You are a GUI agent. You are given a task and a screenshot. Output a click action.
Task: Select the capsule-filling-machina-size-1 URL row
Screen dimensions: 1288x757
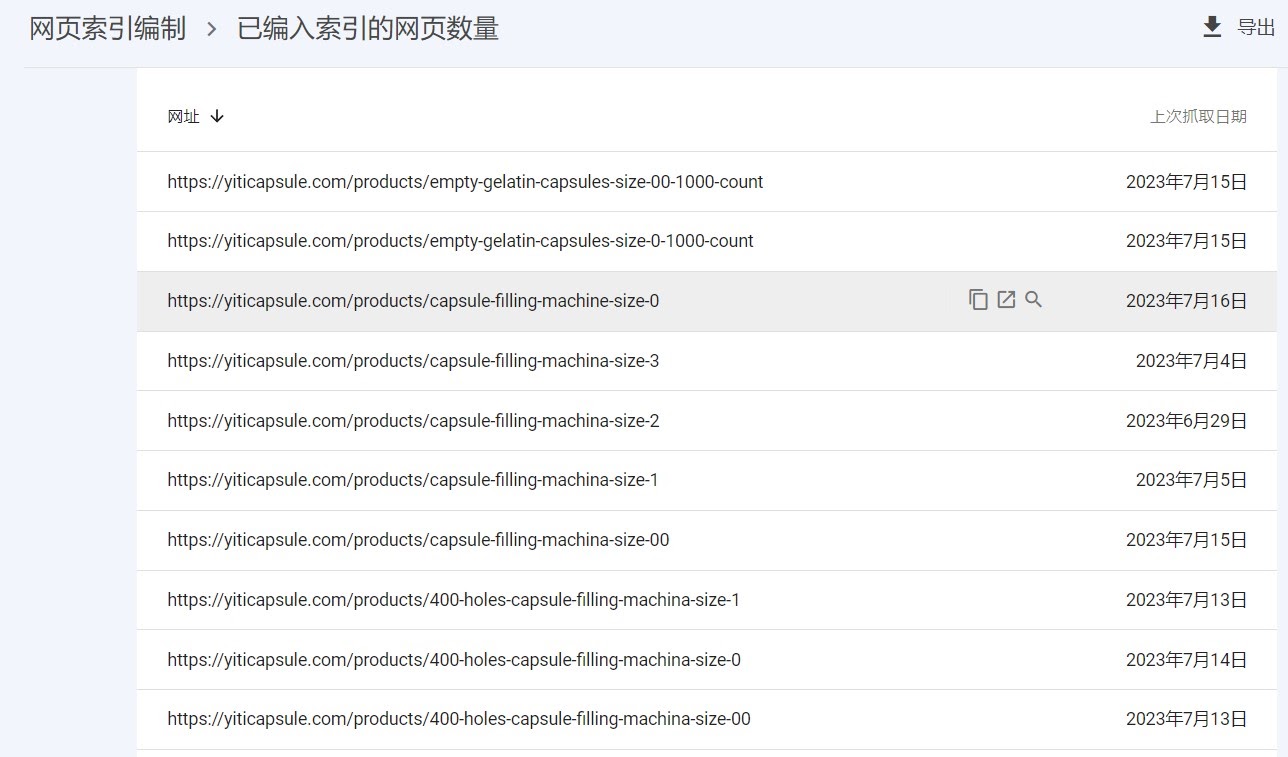tap(707, 480)
